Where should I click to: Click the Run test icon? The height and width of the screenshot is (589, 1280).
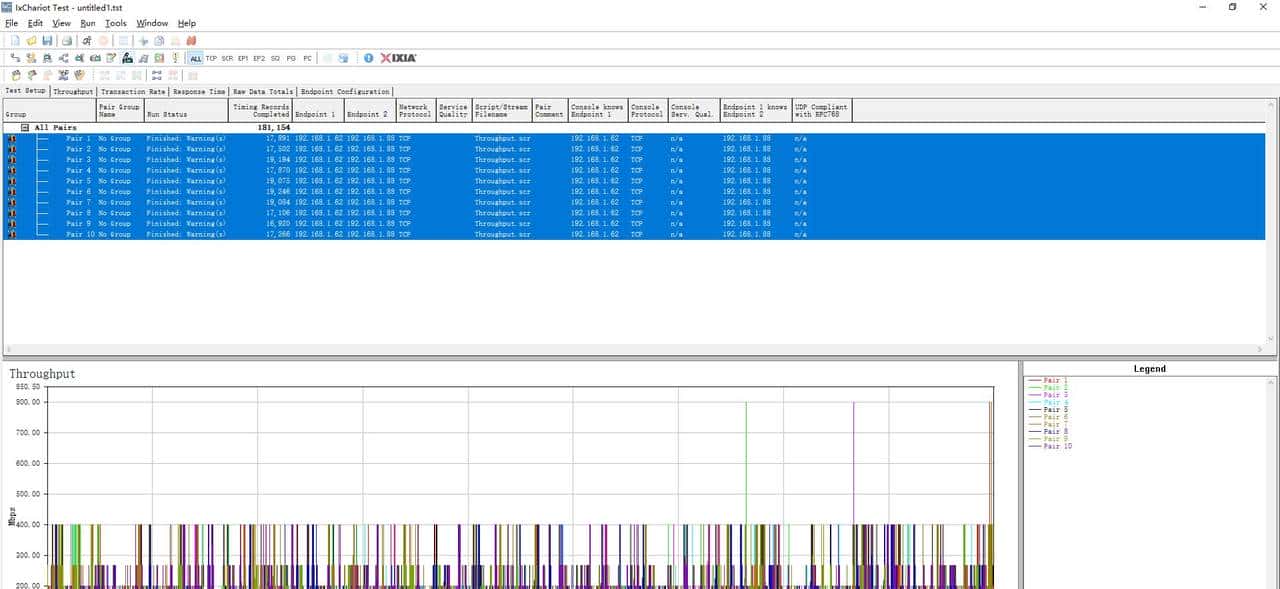(x=87, y=41)
